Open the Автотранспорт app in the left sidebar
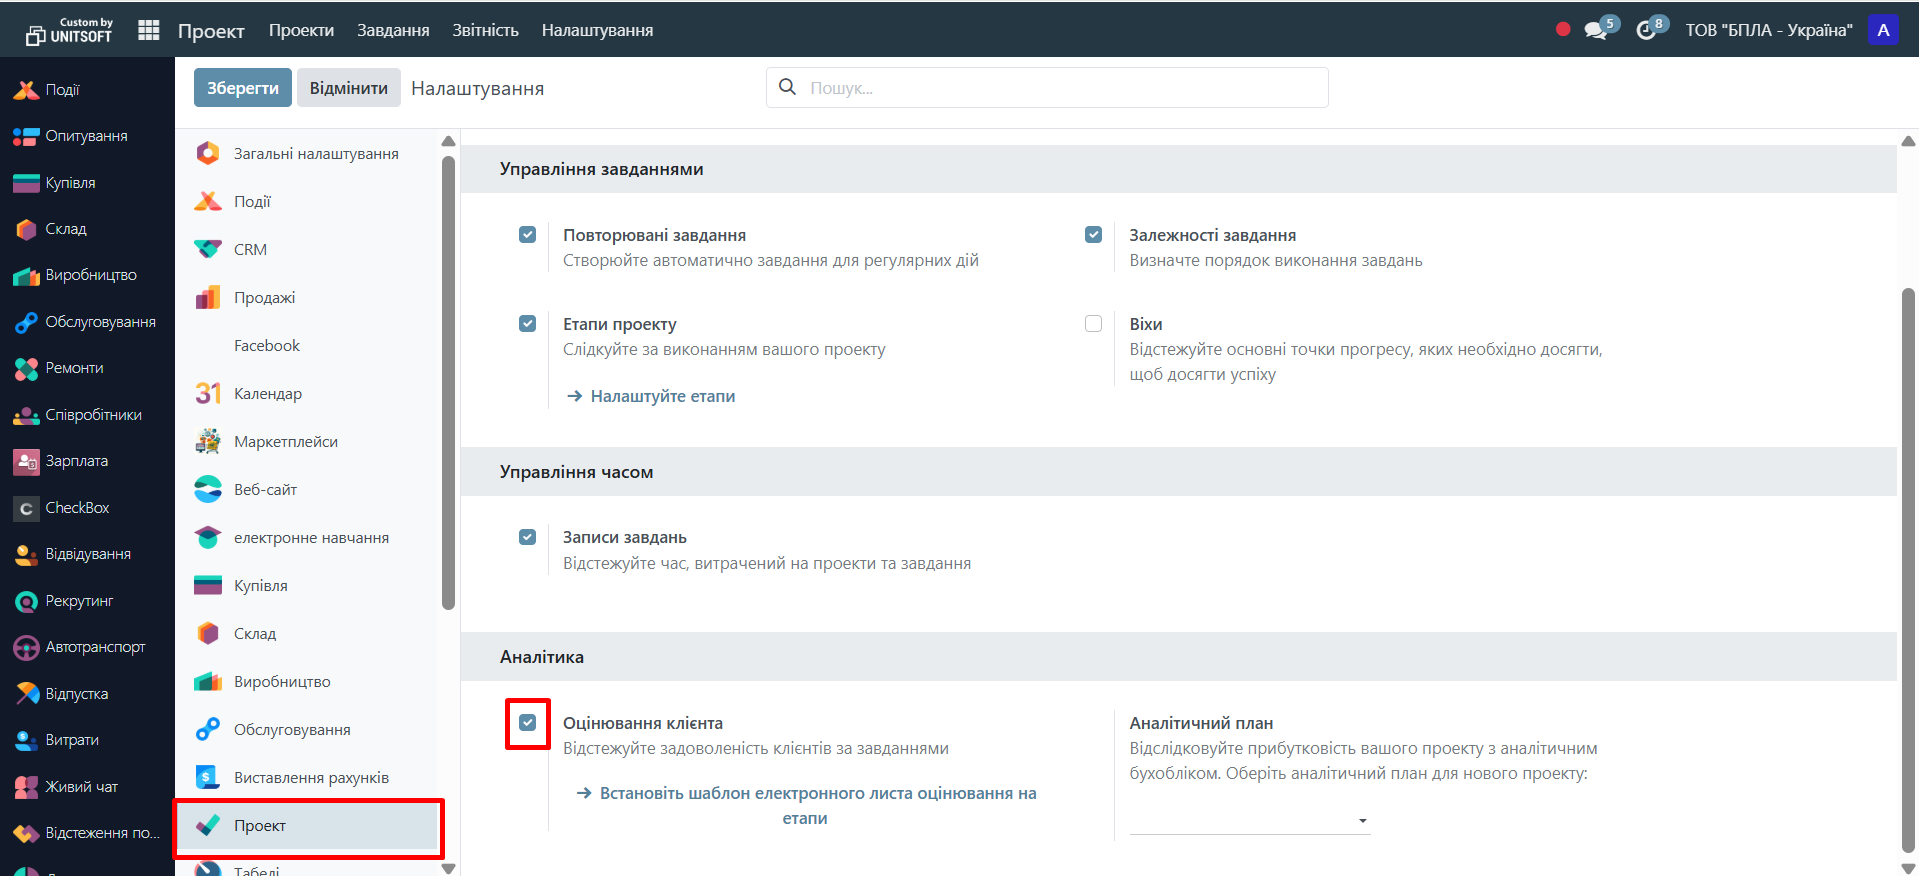1919x876 pixels. (x=94, y=647)
